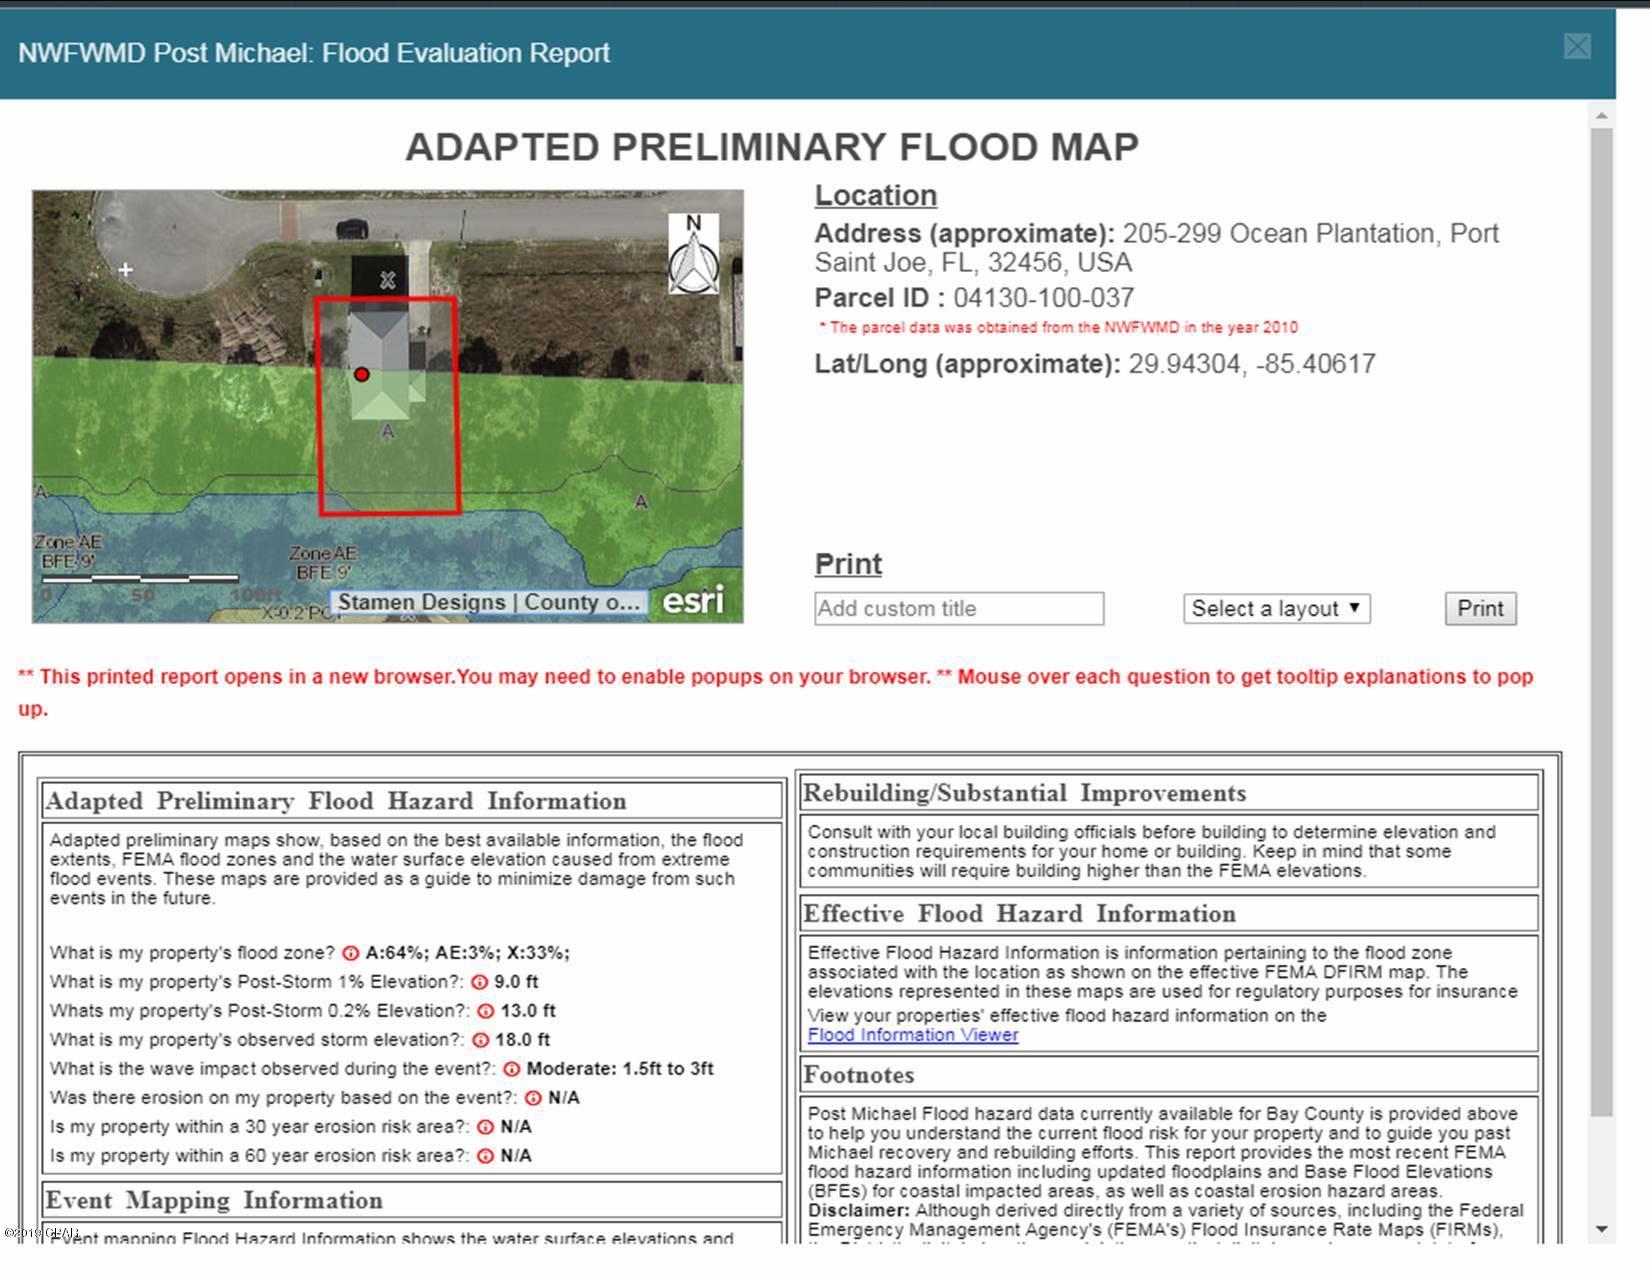
Task: Click the Add custom title field
Action: point(959,609)
